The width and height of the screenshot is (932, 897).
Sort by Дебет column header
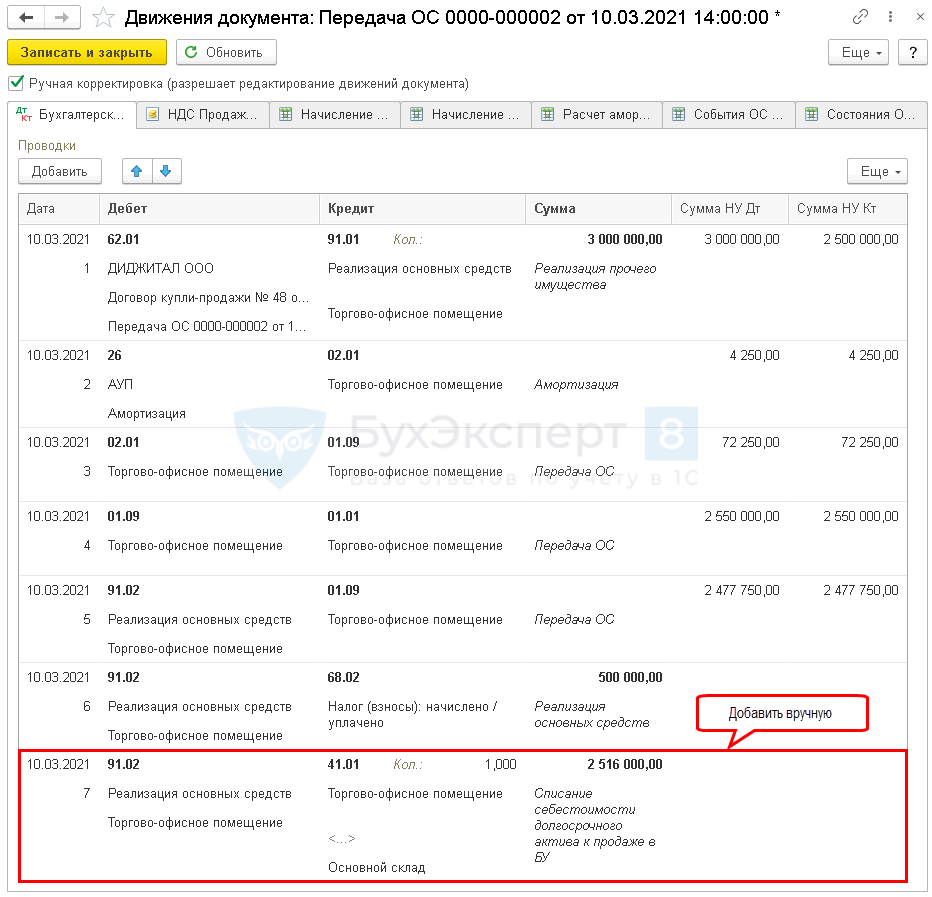click(x=209, y=209)
